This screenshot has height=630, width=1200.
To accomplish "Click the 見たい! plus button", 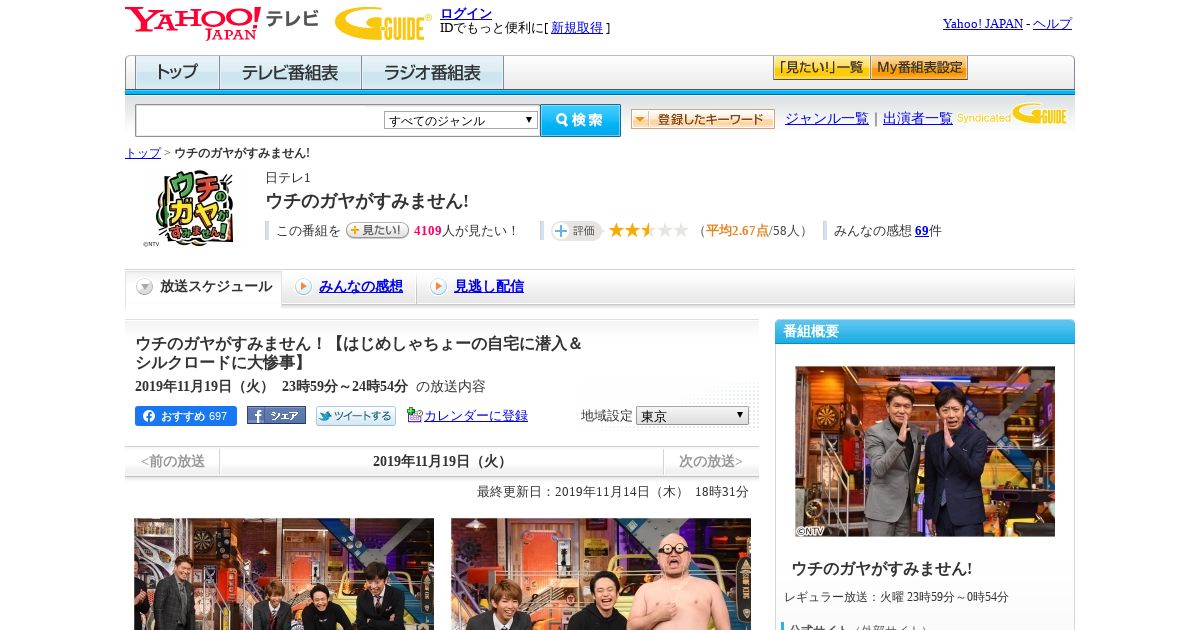I will pyautogui.click(x=377, y=230).
